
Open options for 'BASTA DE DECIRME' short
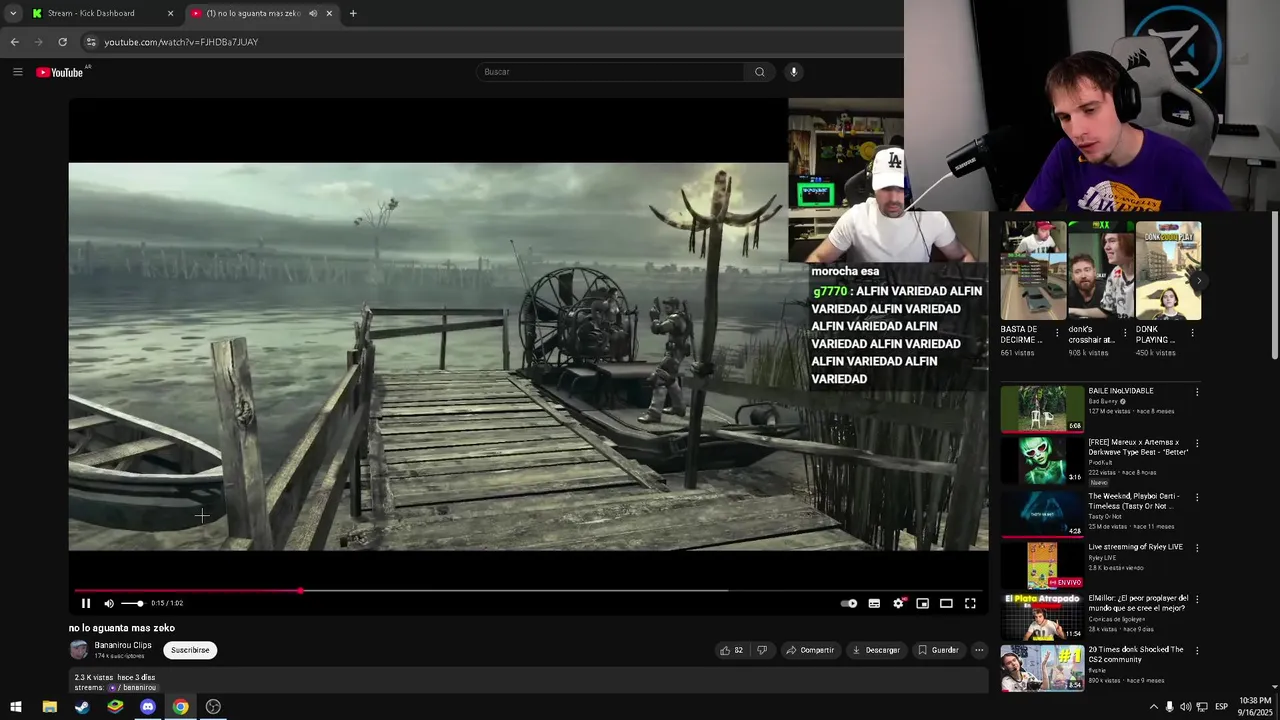[x=1057, y=333]
